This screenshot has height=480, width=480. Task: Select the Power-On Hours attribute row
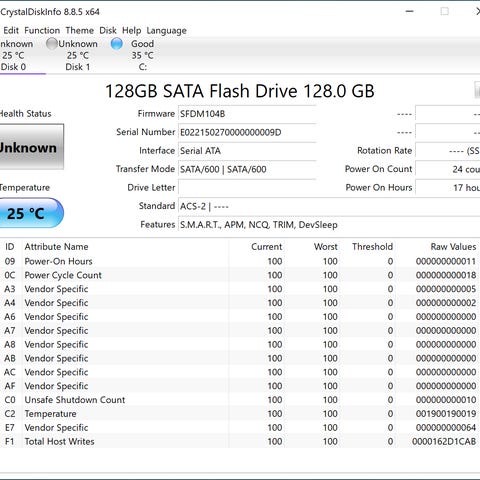pos(240,261)
